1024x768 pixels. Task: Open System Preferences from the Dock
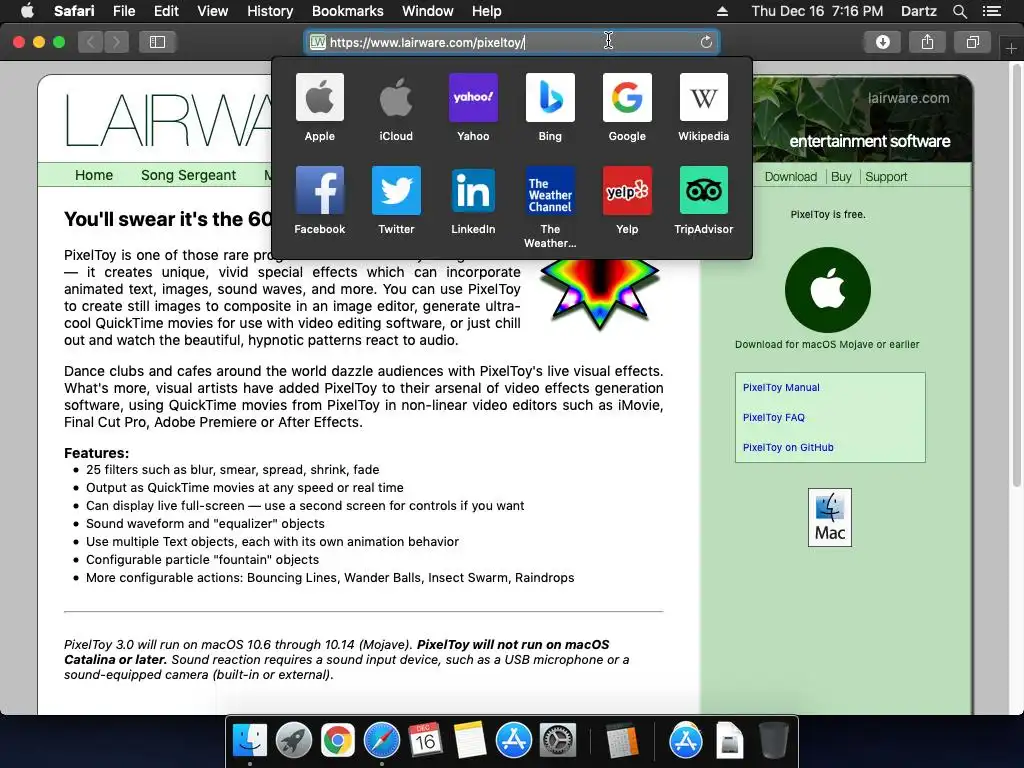pyautogui.click(x=558, y=741)
